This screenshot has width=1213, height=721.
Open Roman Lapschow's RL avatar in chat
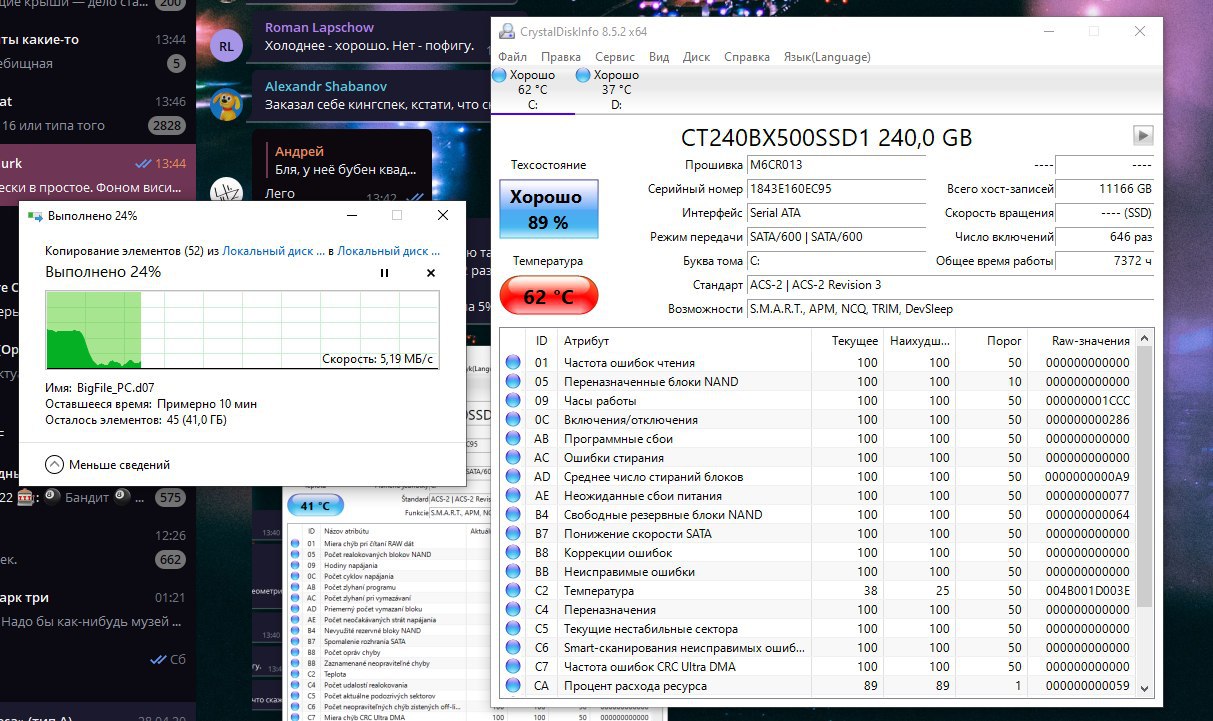[227, 45]
